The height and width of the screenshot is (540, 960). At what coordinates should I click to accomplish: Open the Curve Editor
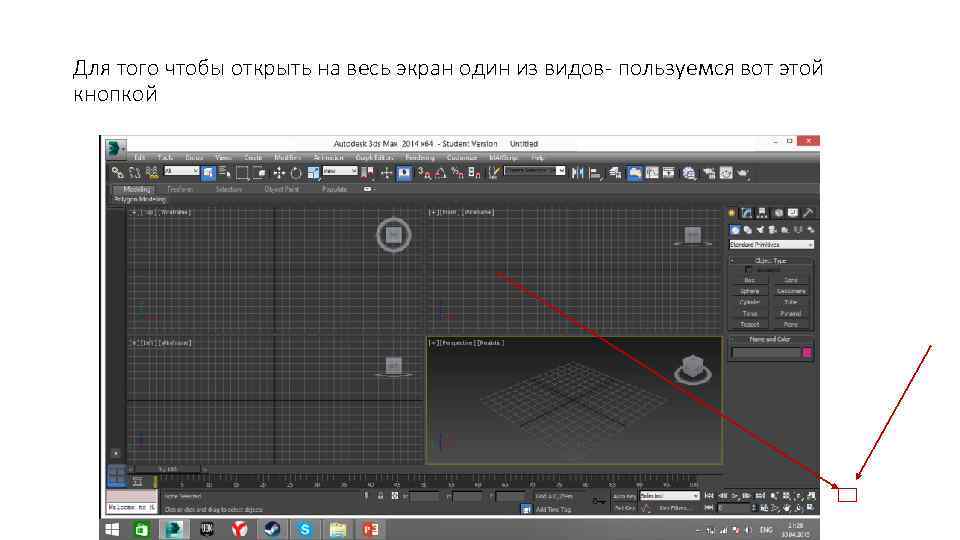pyautogui.click(x=652, y=173)
